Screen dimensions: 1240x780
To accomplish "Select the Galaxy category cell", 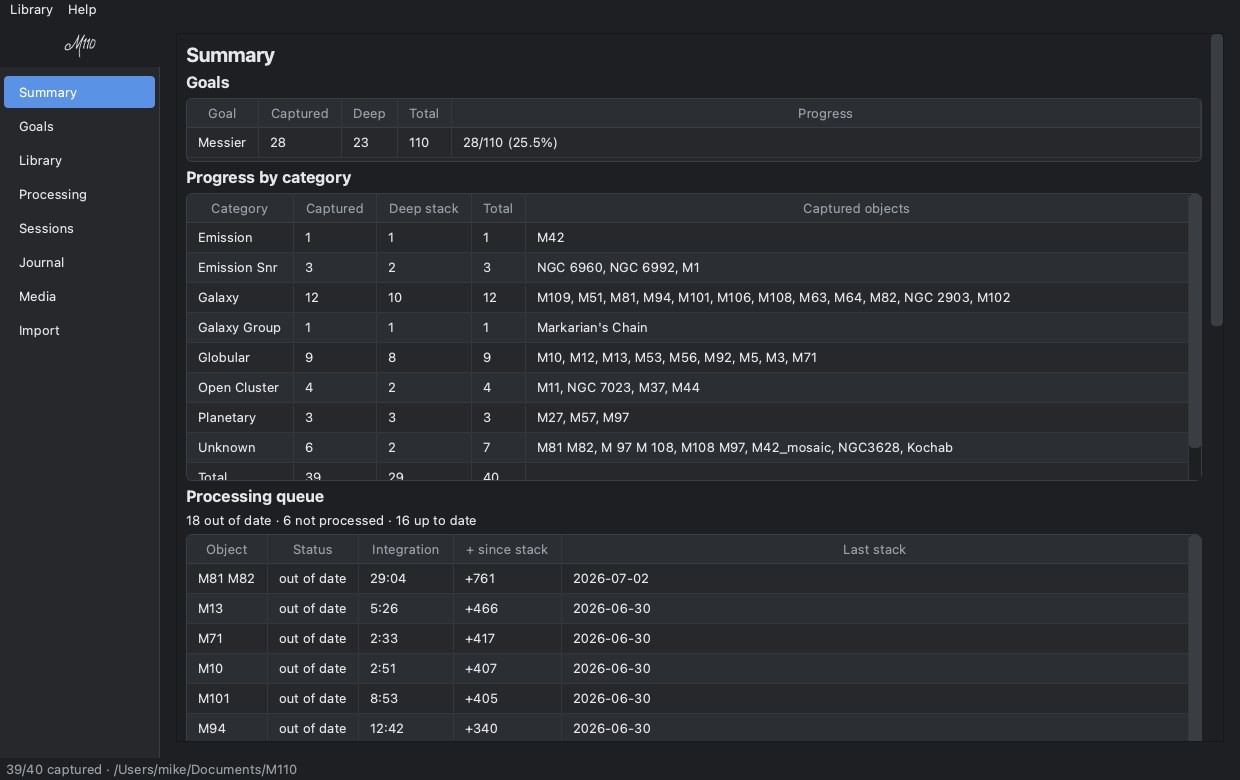I will tap(239, 297).
